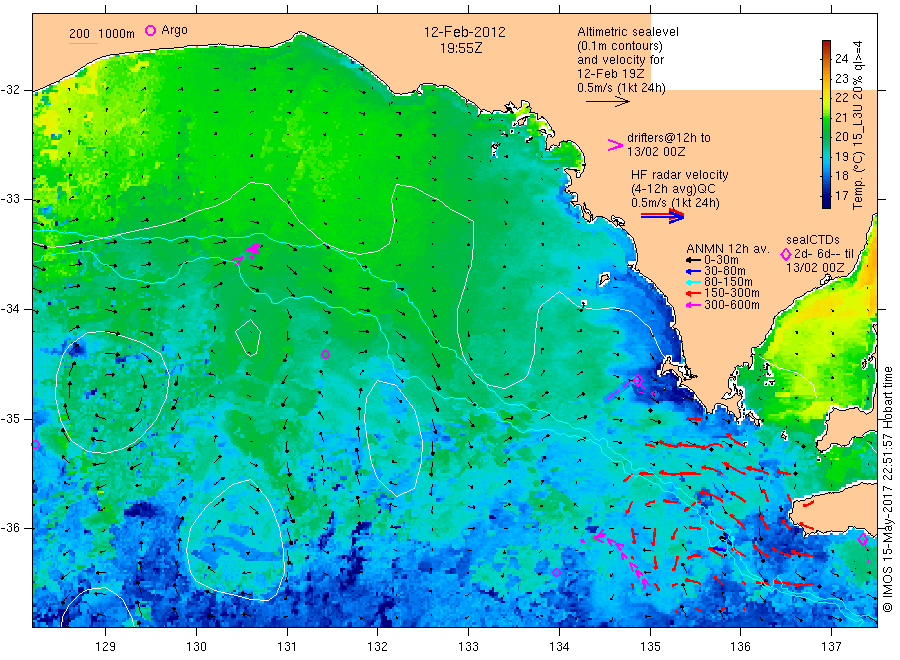This screenshot has height=660, width=900.
Task: Click the vertical 'Temp. (°C) 15_L3U' colorbar title
Action: pos(858,125)
